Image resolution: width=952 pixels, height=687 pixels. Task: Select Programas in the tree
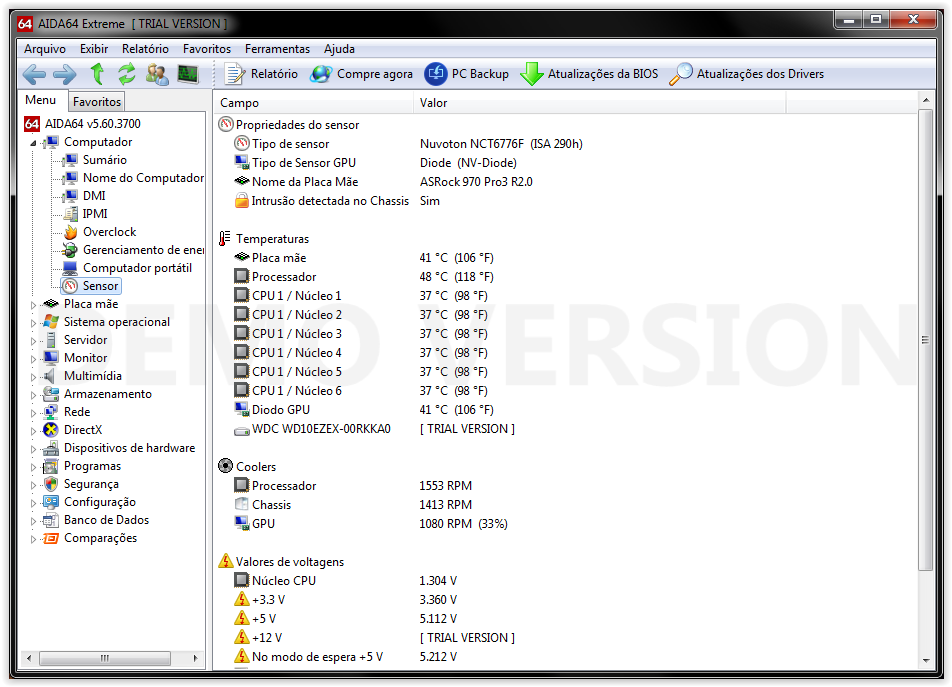[x=92, y=466]
